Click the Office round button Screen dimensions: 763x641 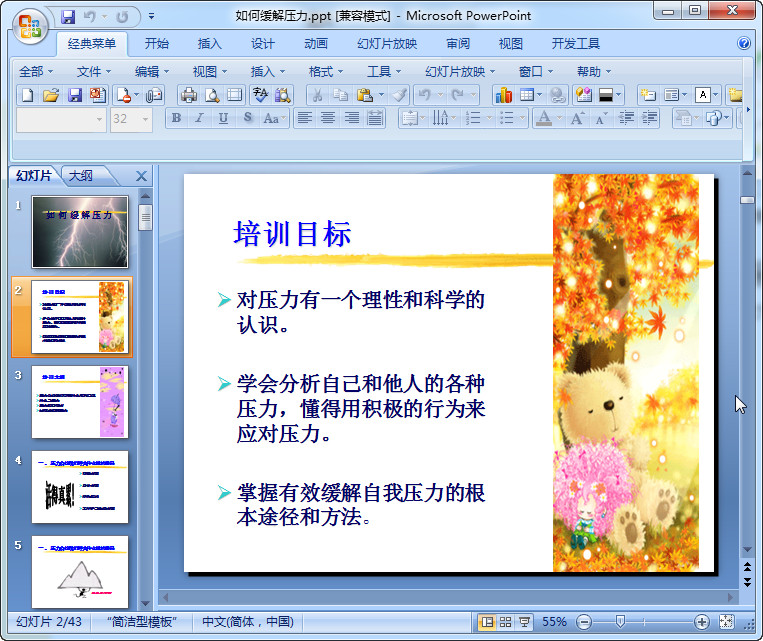[x=30, y=26]
